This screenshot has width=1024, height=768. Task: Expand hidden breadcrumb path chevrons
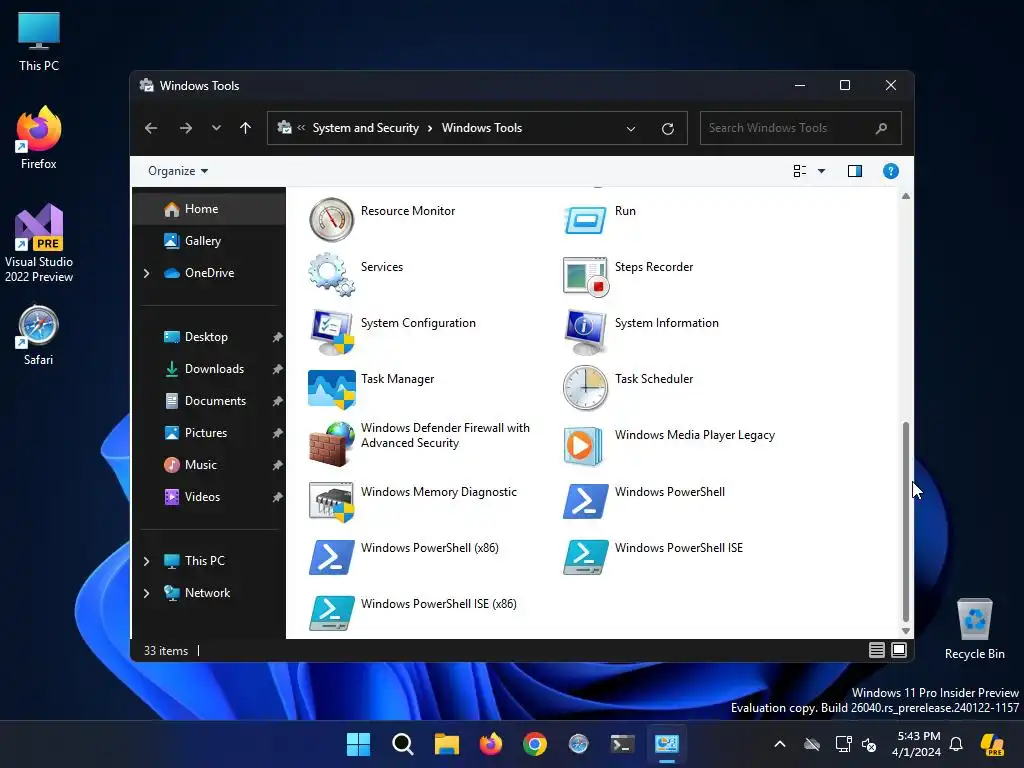click(301, 128)
